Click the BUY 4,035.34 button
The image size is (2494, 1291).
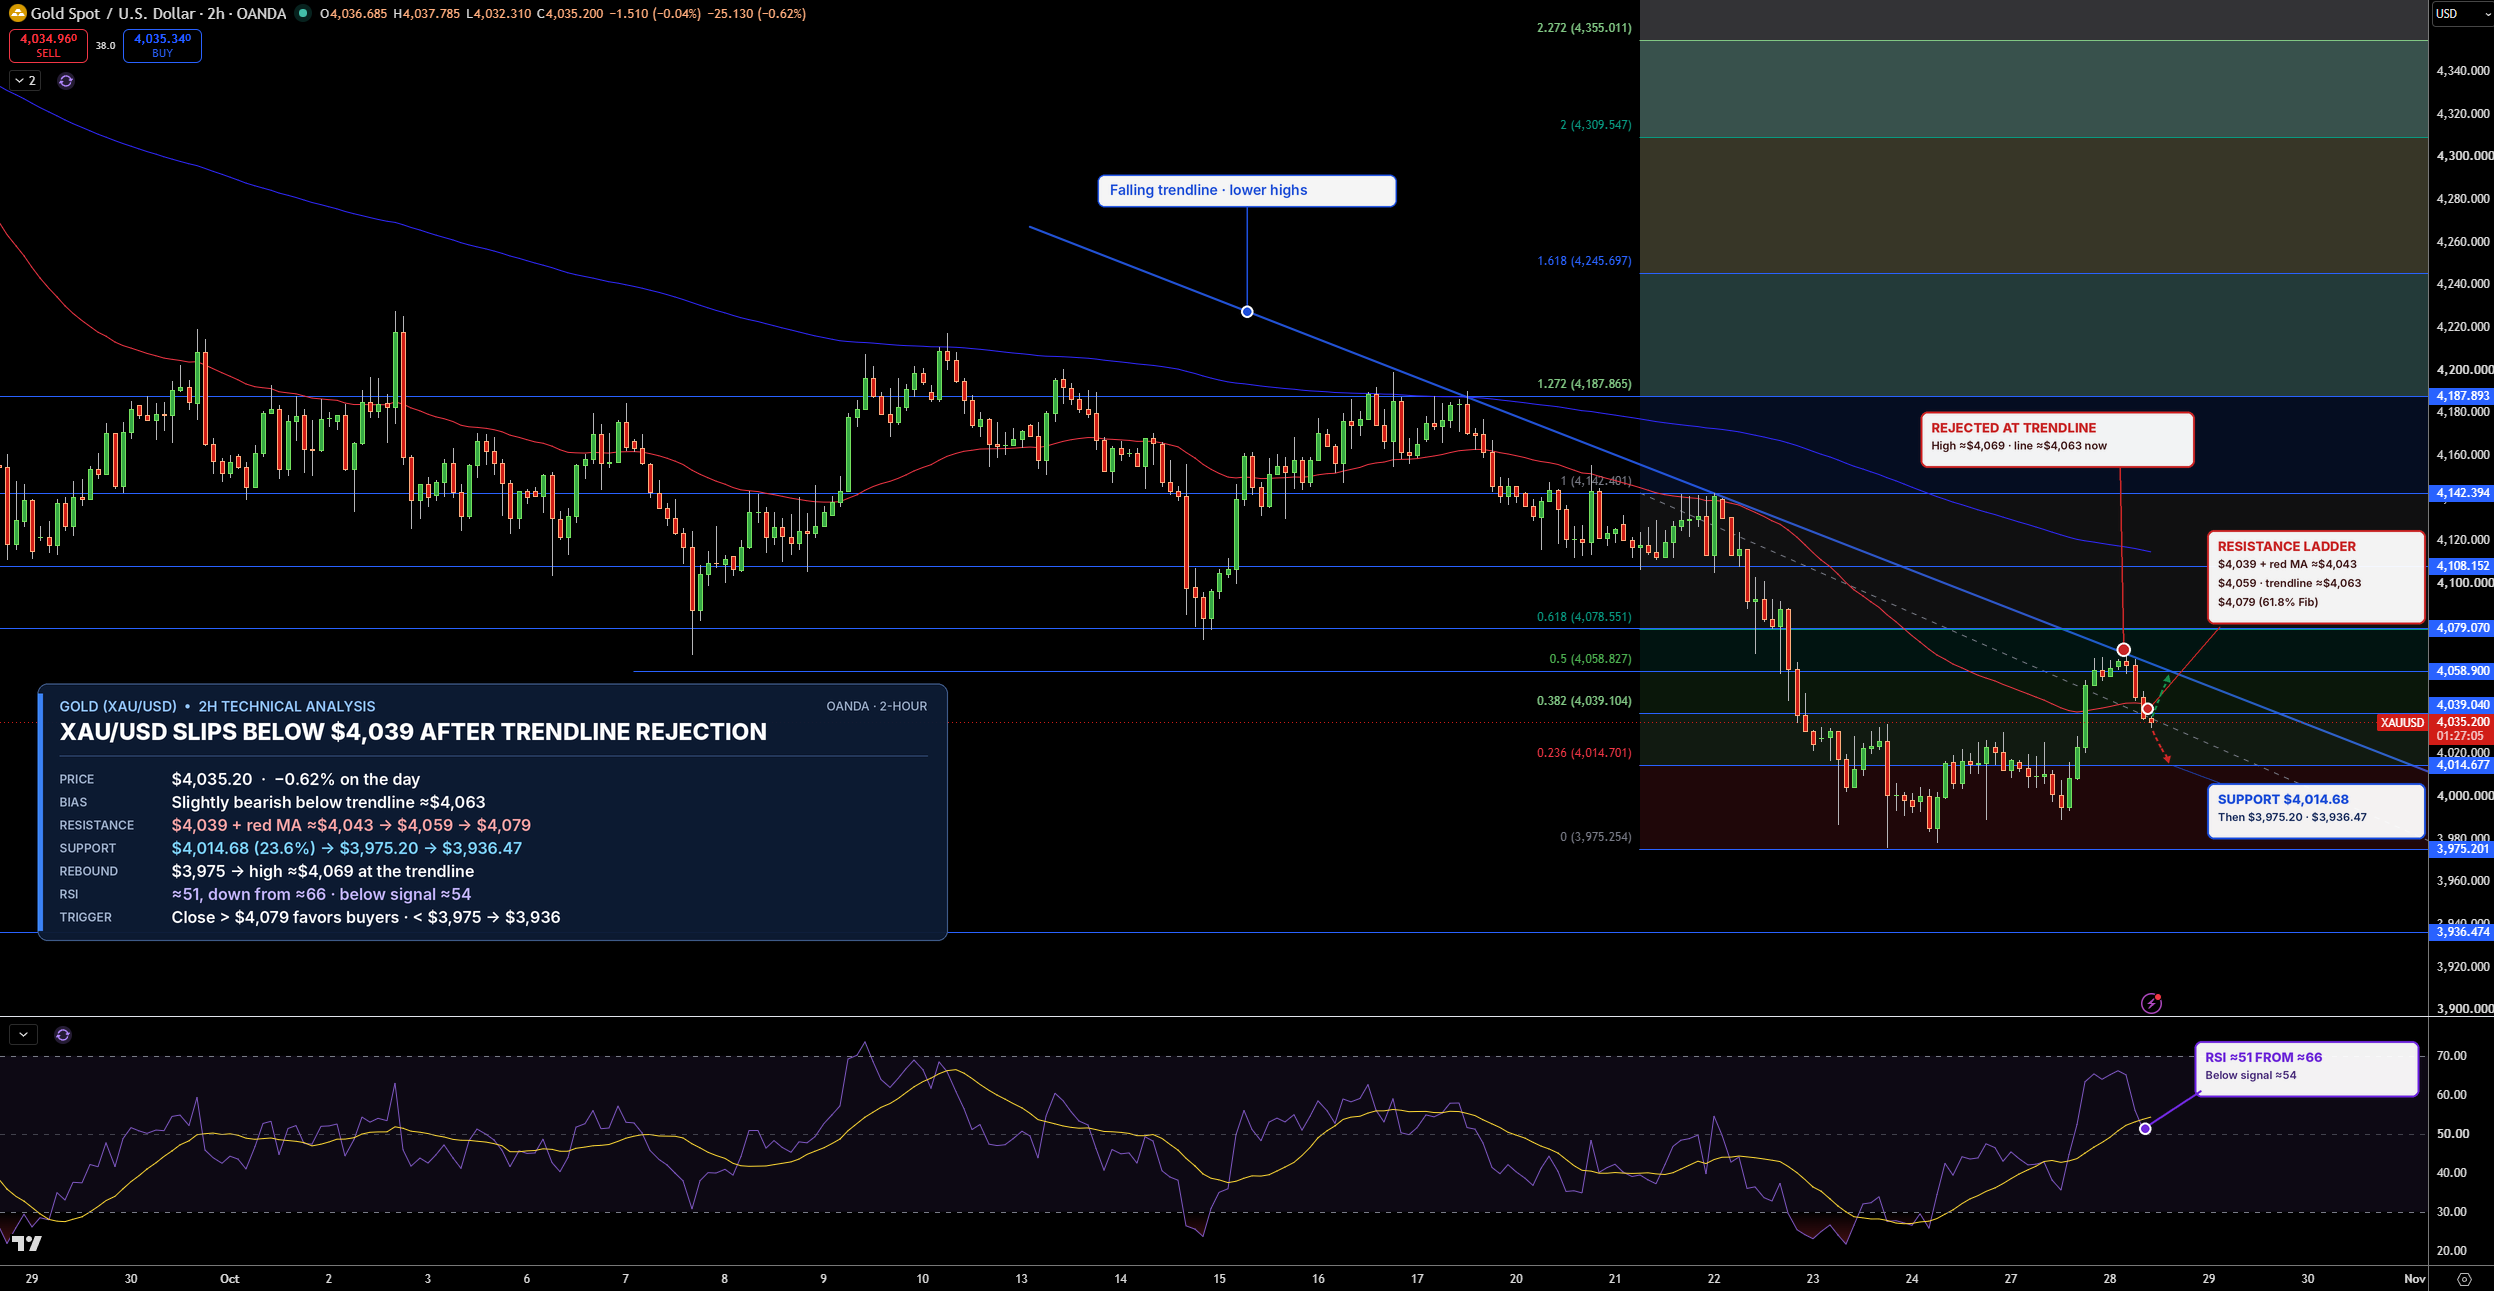click(x=162, y=45)
